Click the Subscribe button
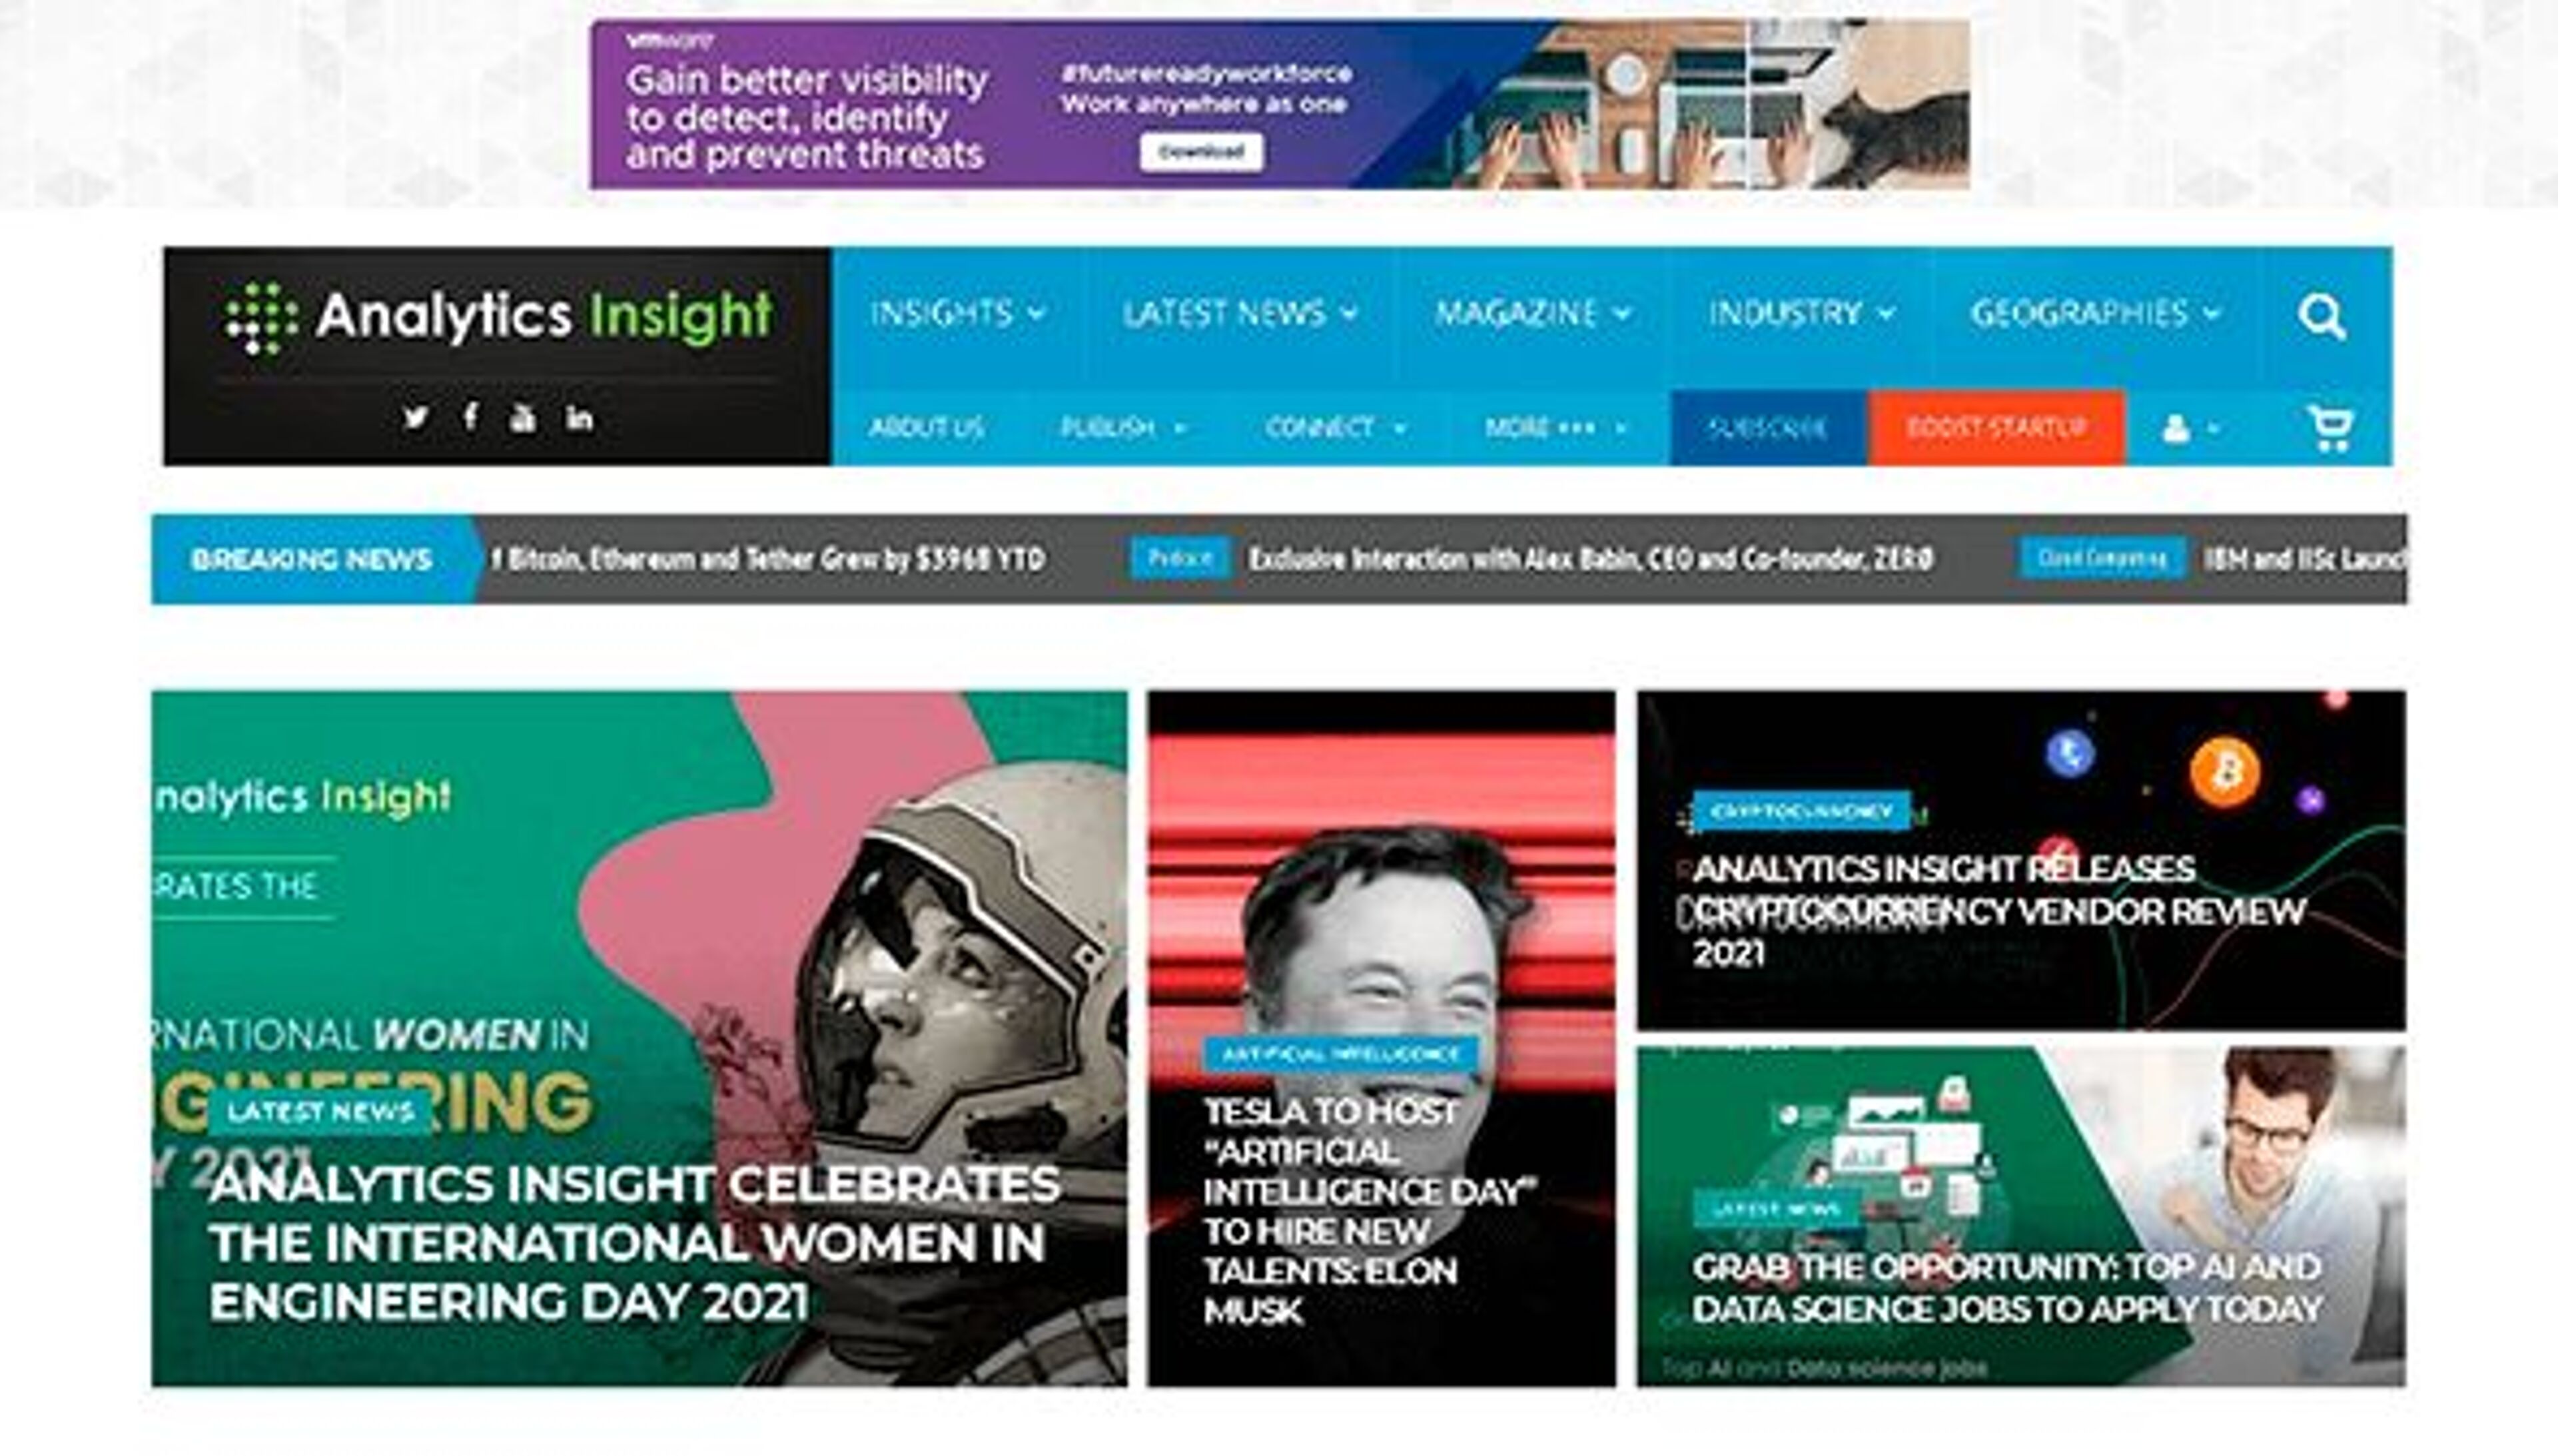Viewport: 2558px width, 1456px height. coord(1767,428)
